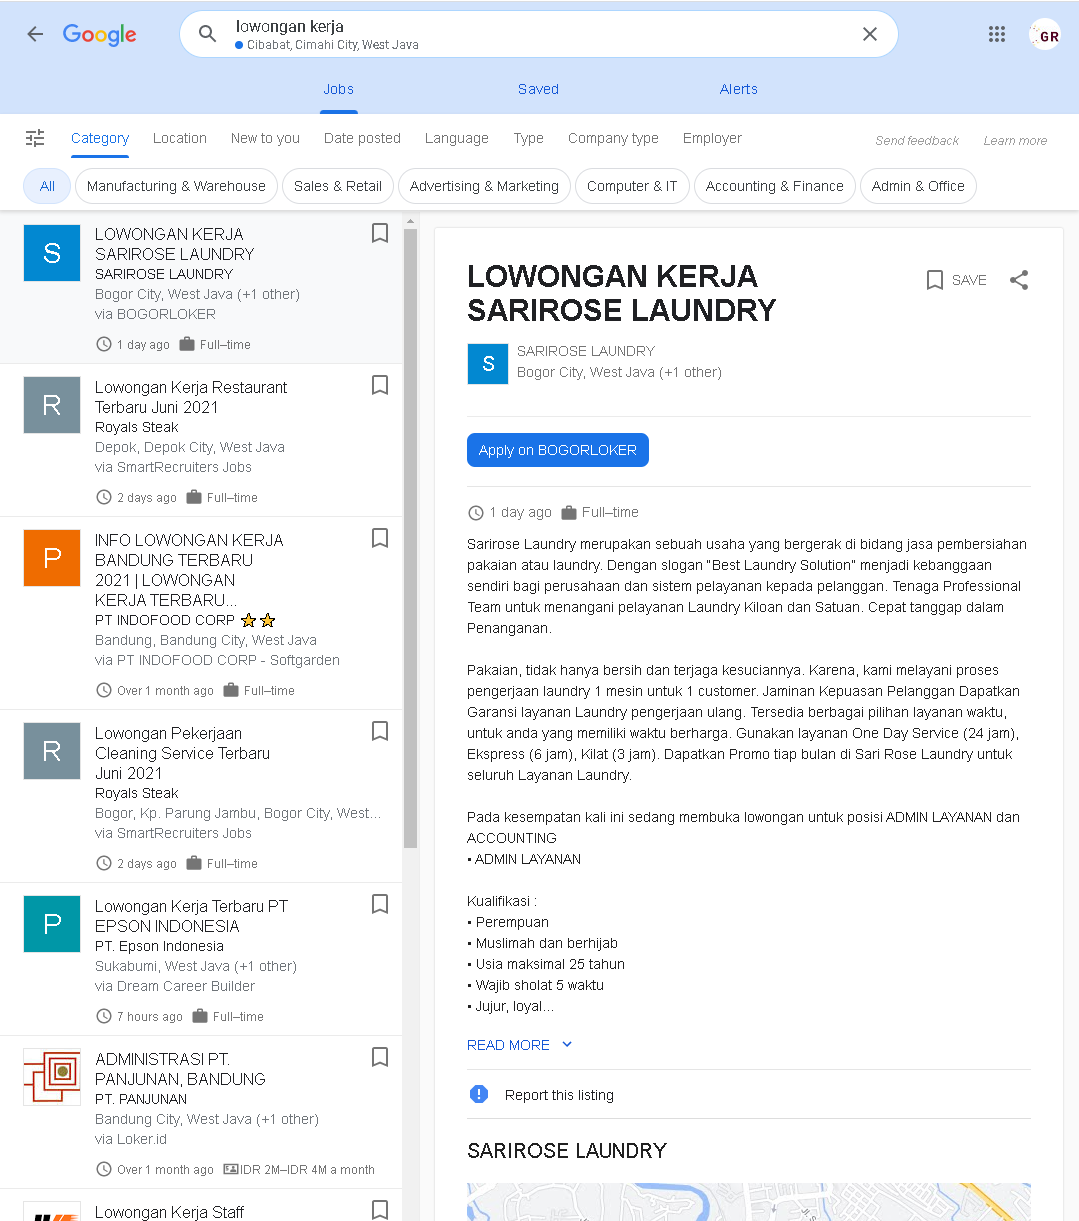Click Apply on BOGORLOKER button
1079x1221 pixels.
coord(558,450)
